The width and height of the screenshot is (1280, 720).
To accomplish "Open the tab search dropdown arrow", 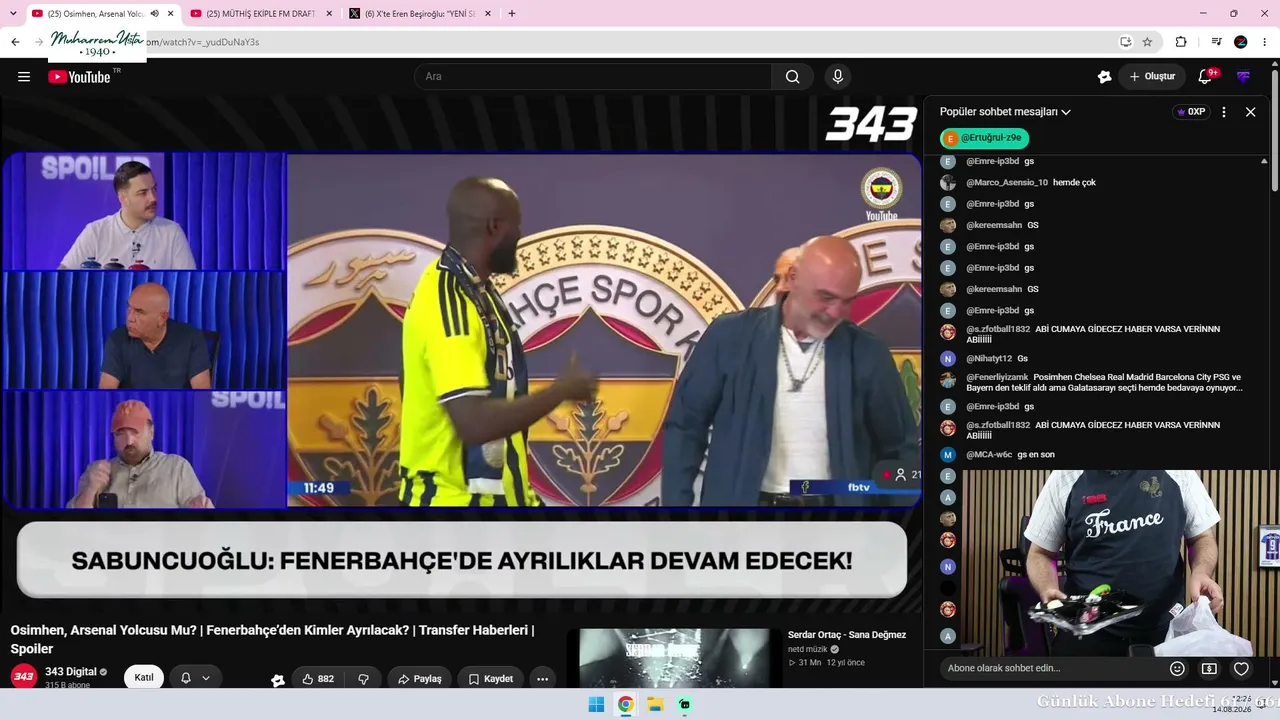I will (x=13, y=13).
